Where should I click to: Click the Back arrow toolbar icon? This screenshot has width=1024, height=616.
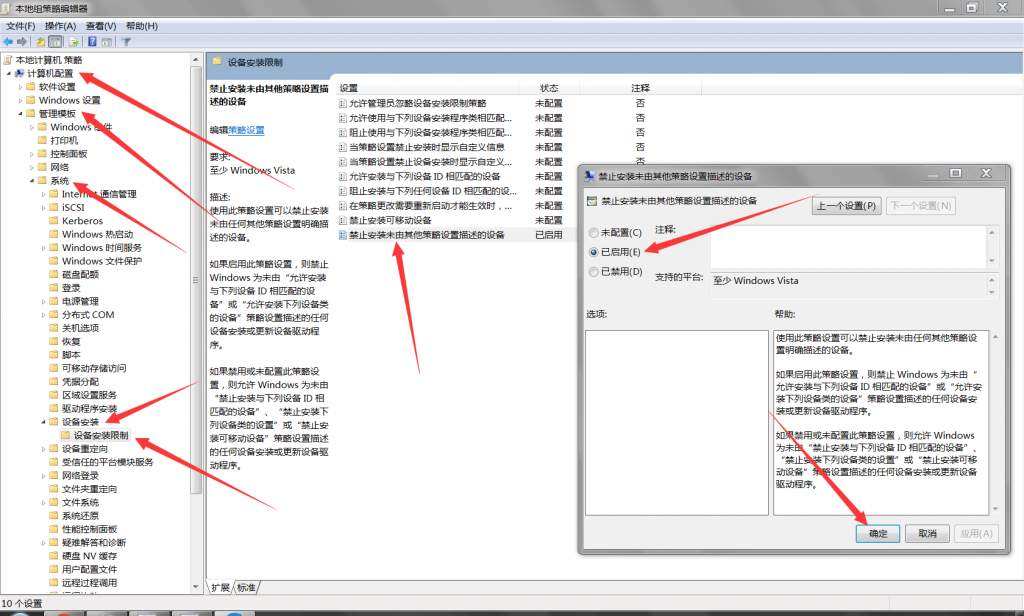click(x=8, y=42)
